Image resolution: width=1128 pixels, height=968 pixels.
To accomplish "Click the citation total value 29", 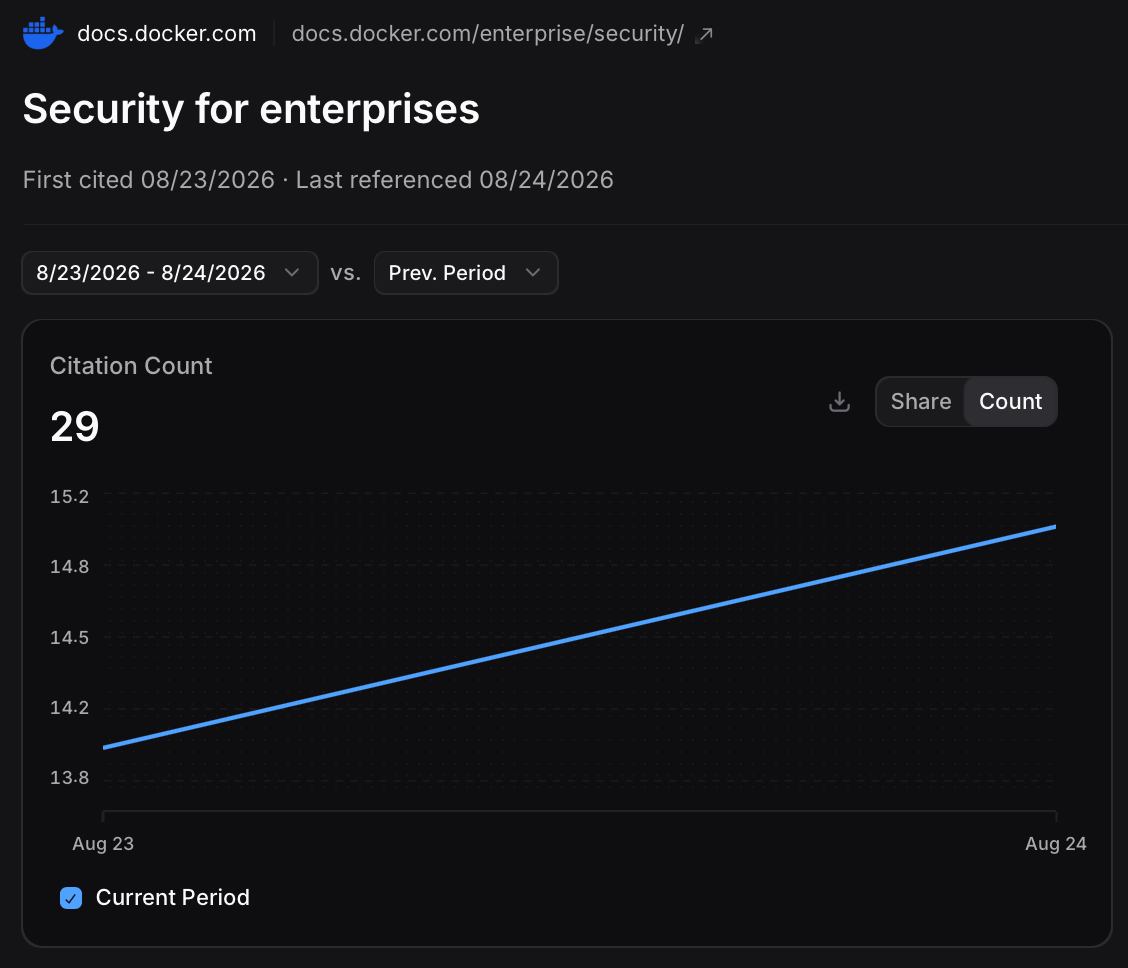I will [75, 426].
